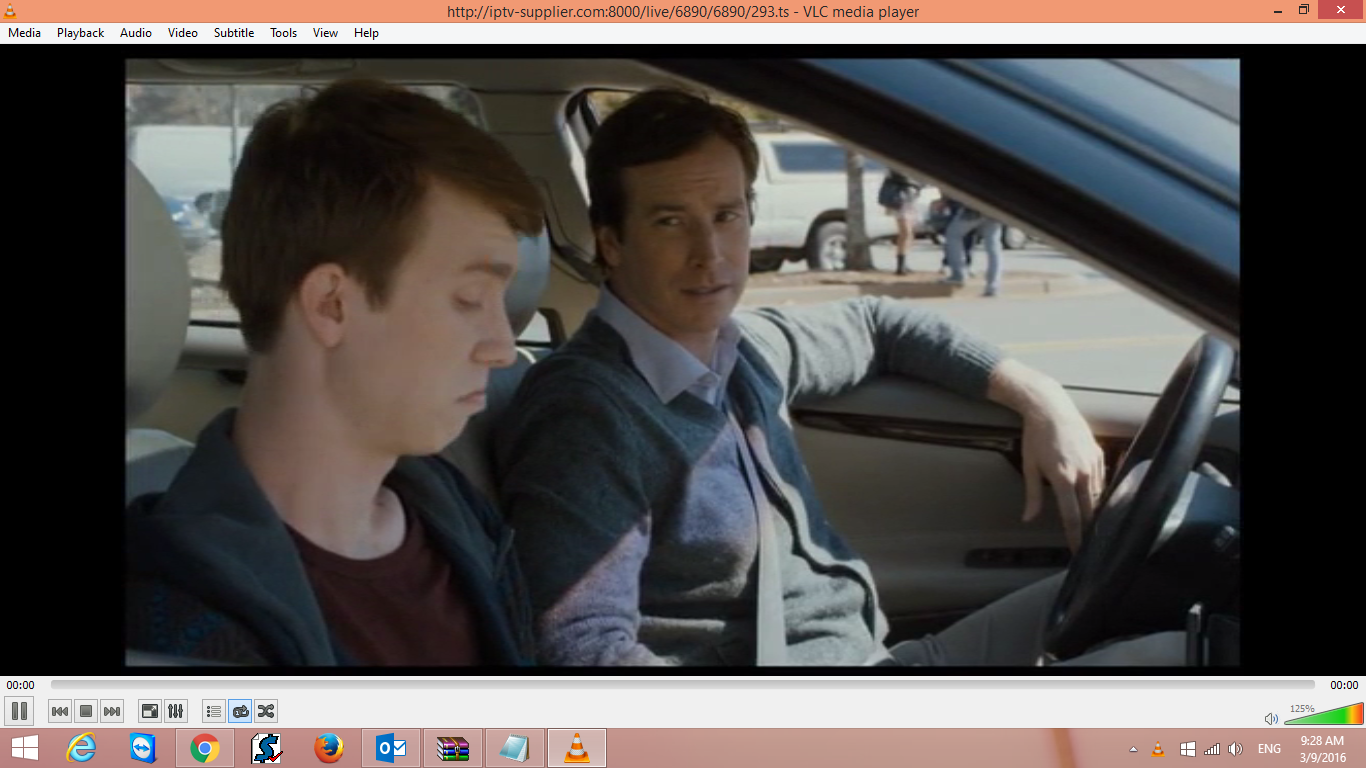Open TeamViewer from taskbar
The width and height of the screenshot is (1366, 768).
[143, 748]
